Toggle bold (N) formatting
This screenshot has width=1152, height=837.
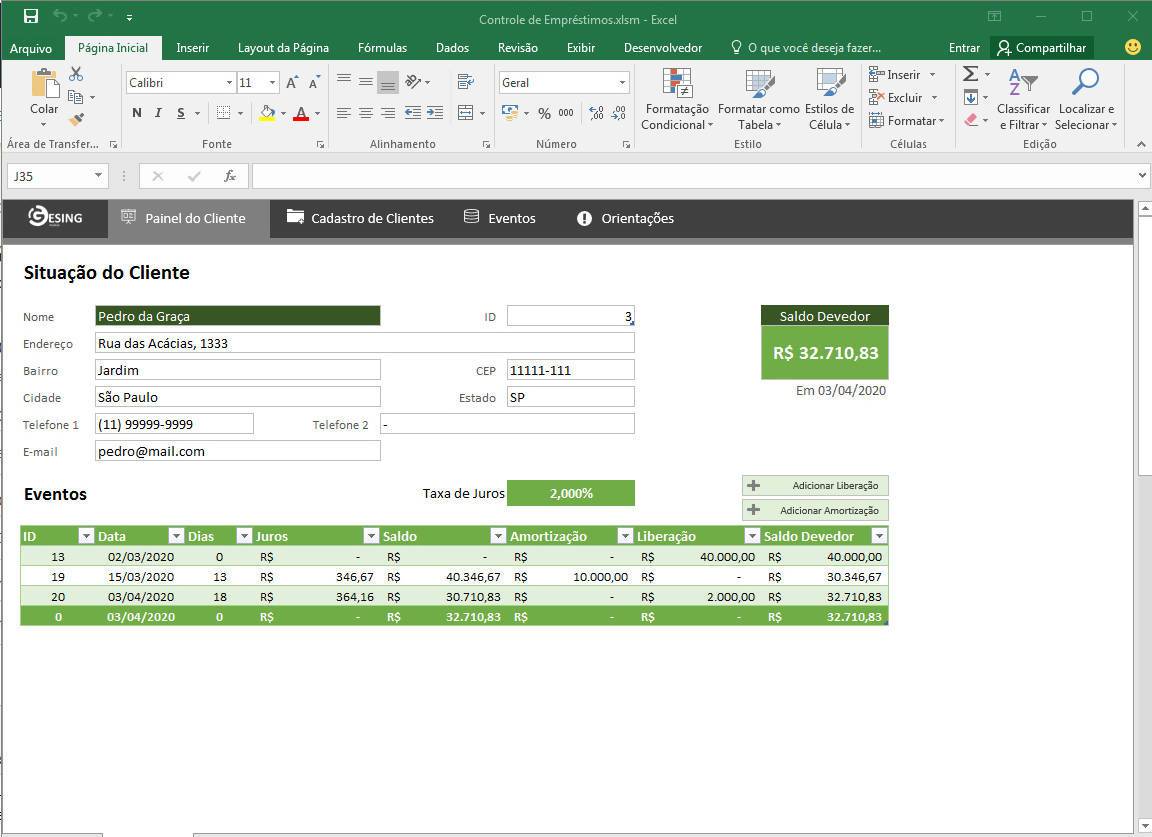(x=137, y=113)
